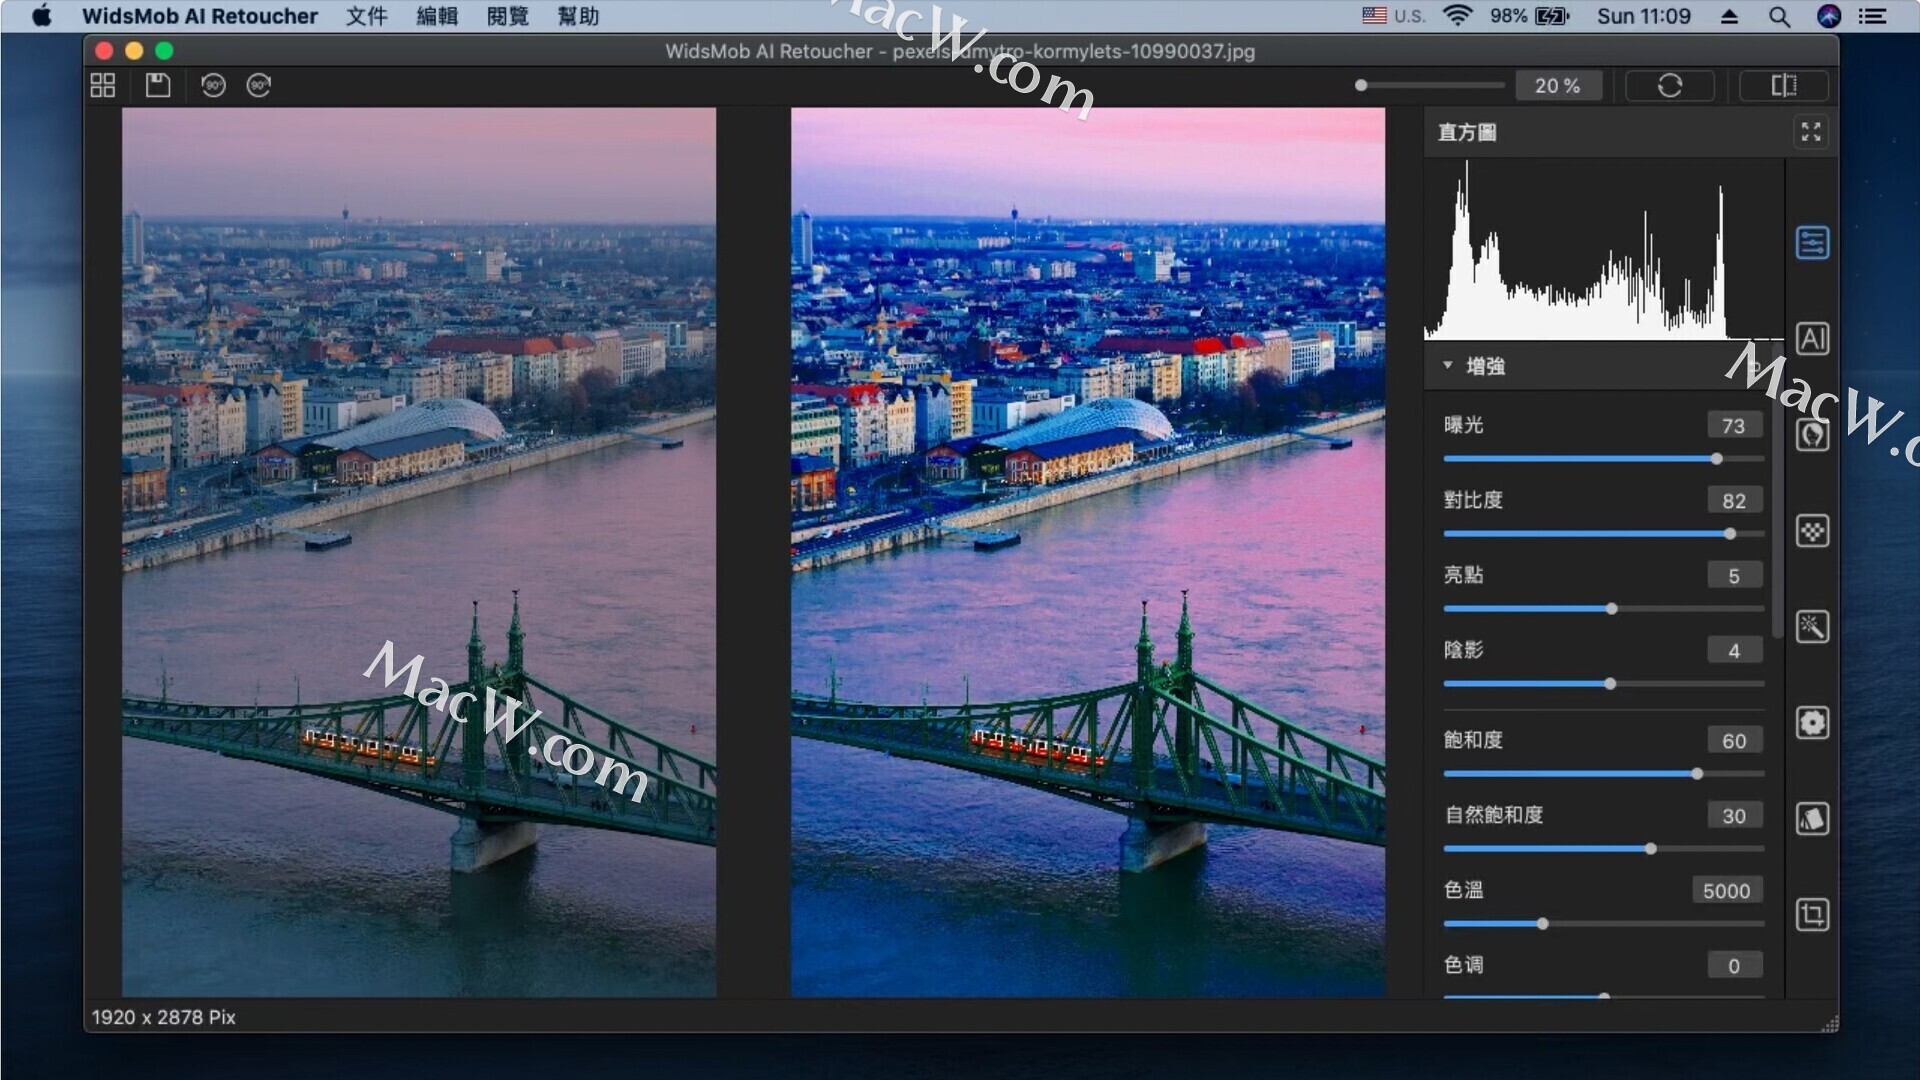Click the 曝光 value field 73

pyautogui.click(x=1734, y=426)
